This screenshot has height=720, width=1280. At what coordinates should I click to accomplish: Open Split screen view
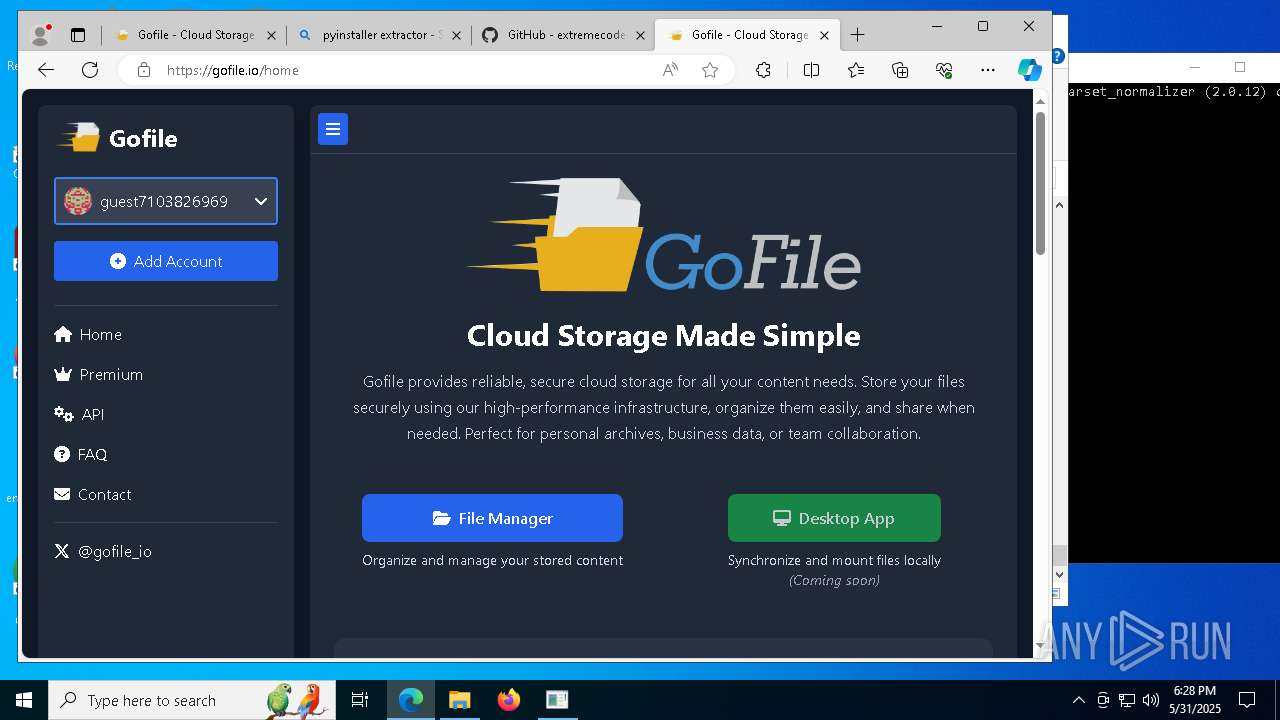(x=811, y=70)
